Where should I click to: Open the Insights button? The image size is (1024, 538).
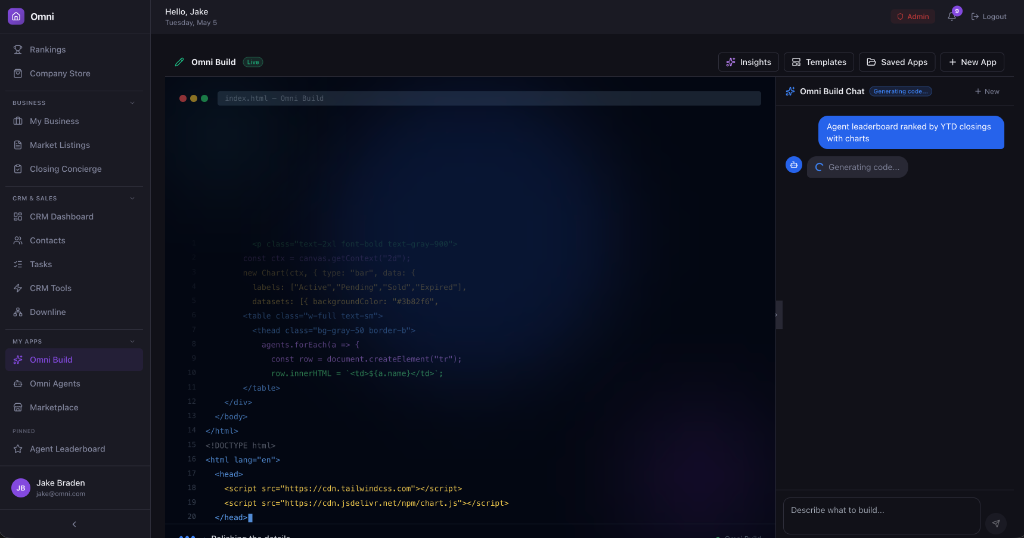point(748,62)
